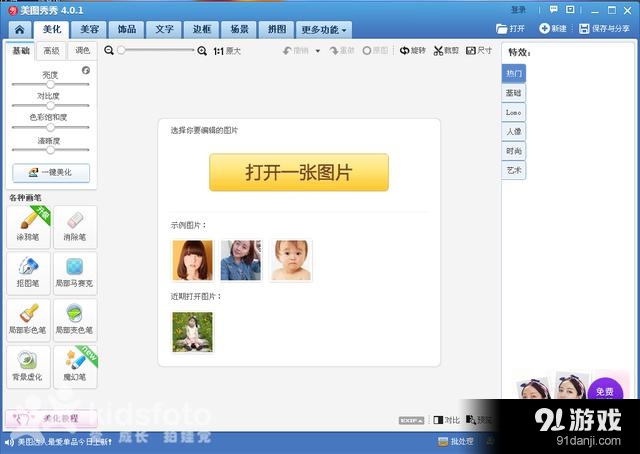Click the purple 免费 promo badge

point(605,389)
